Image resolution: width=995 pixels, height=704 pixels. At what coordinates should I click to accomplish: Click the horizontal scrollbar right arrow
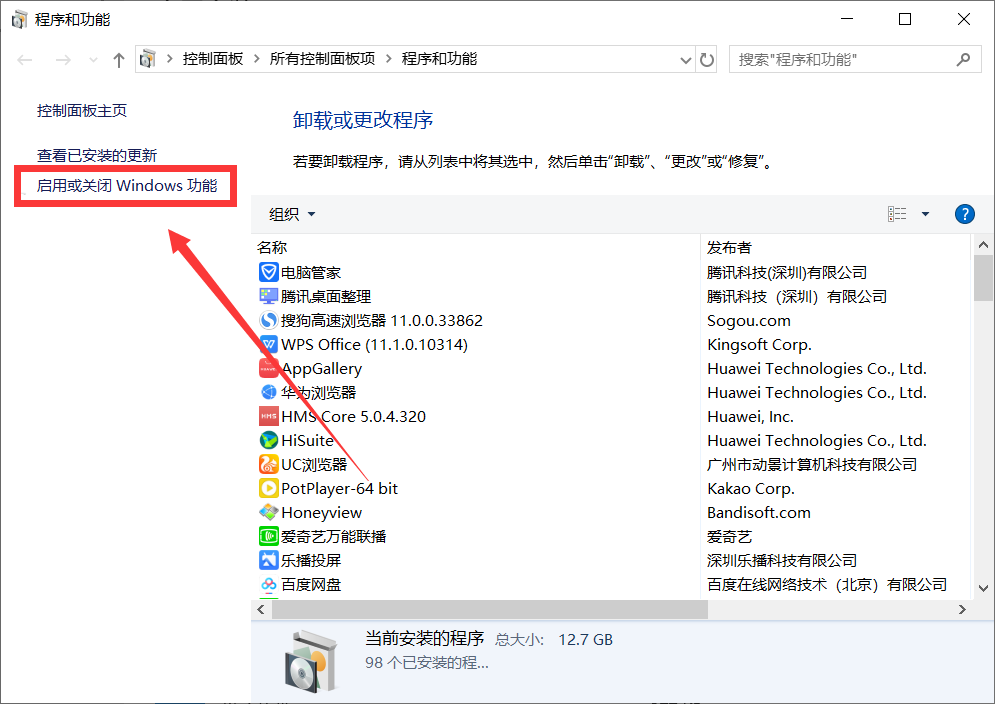[x=962, y=609]
